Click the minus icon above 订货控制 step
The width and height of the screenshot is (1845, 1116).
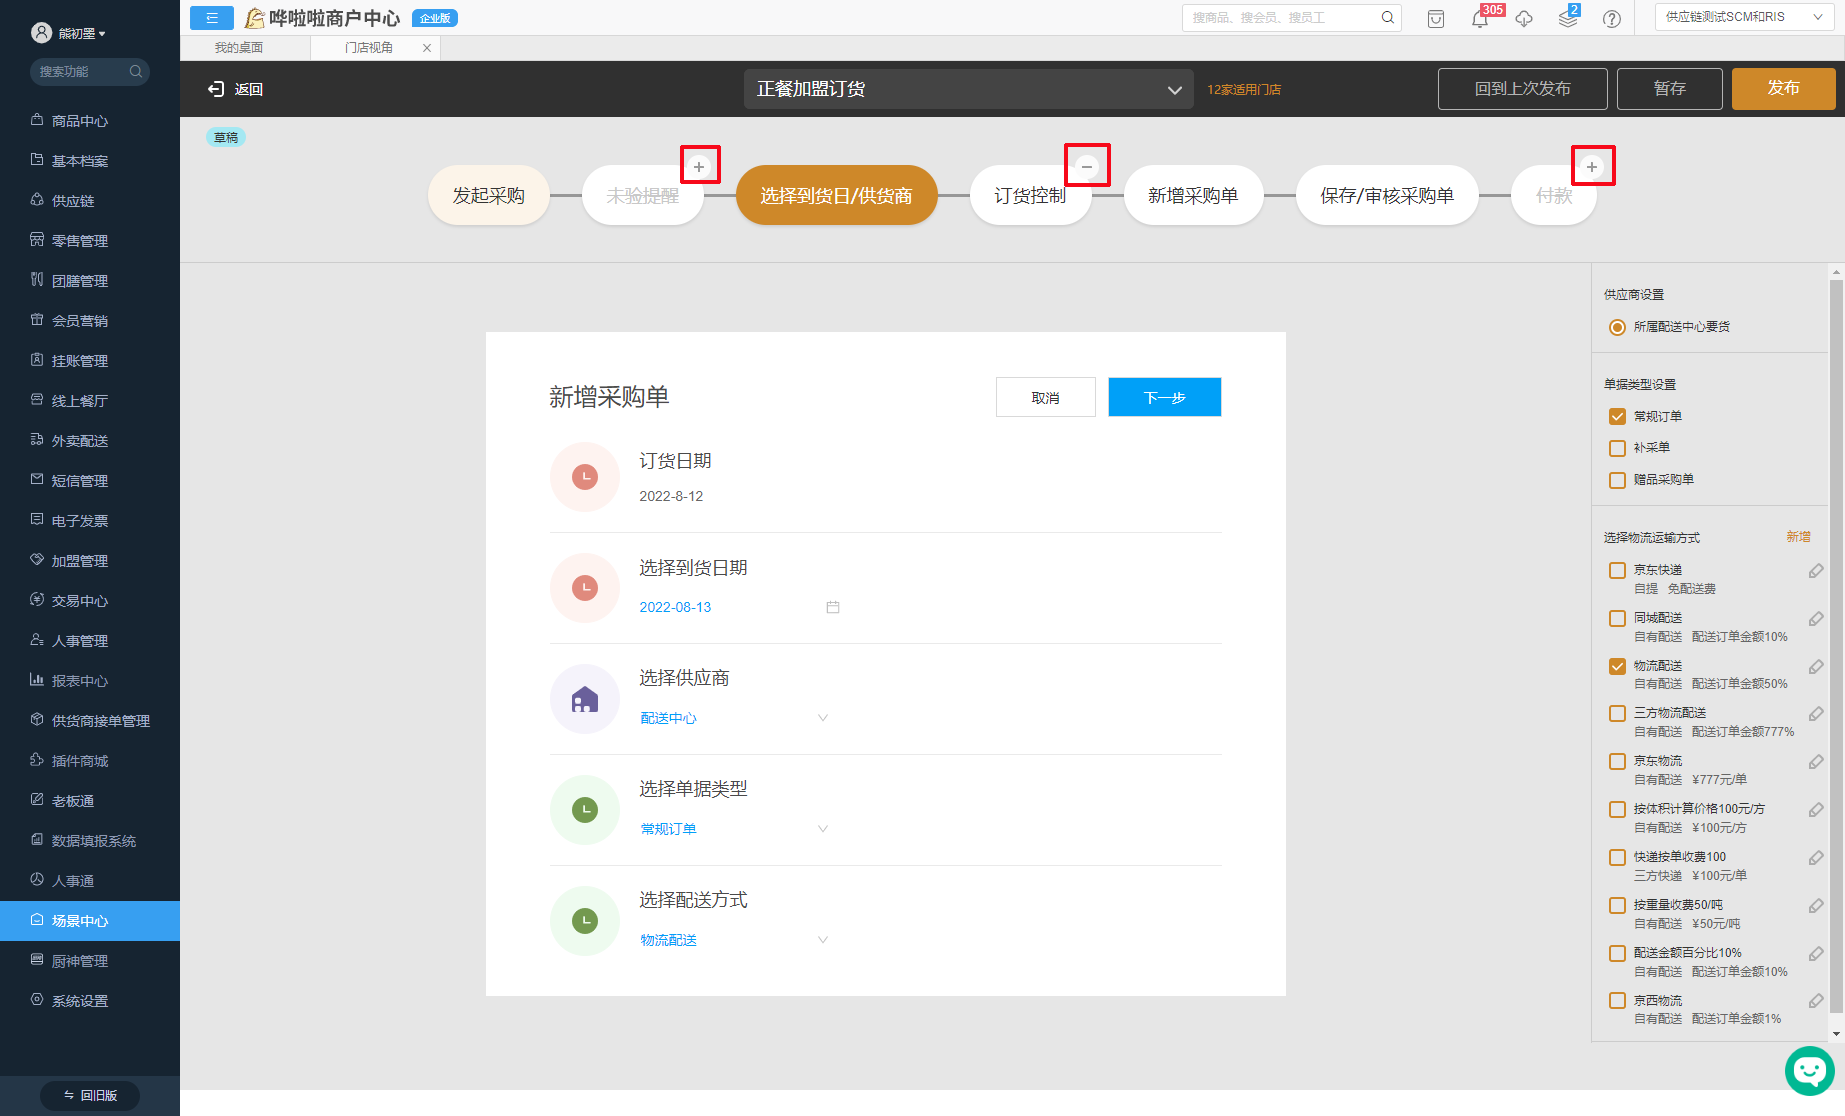1087,166
